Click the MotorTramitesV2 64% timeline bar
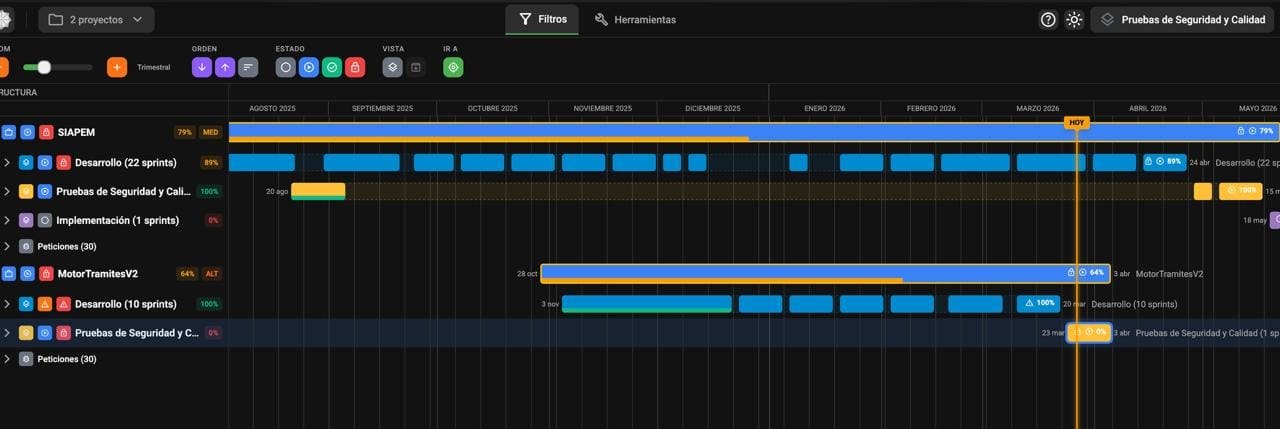The height and width of the screenshot is (429, 1280). tap(826, 272)
